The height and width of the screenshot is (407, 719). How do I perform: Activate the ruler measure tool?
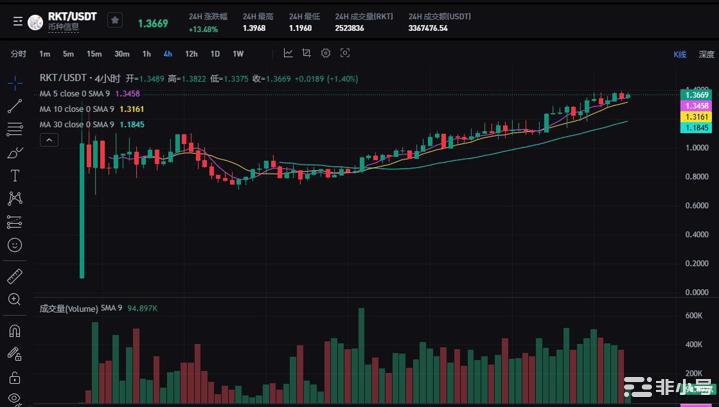click(x=15, y=275)
